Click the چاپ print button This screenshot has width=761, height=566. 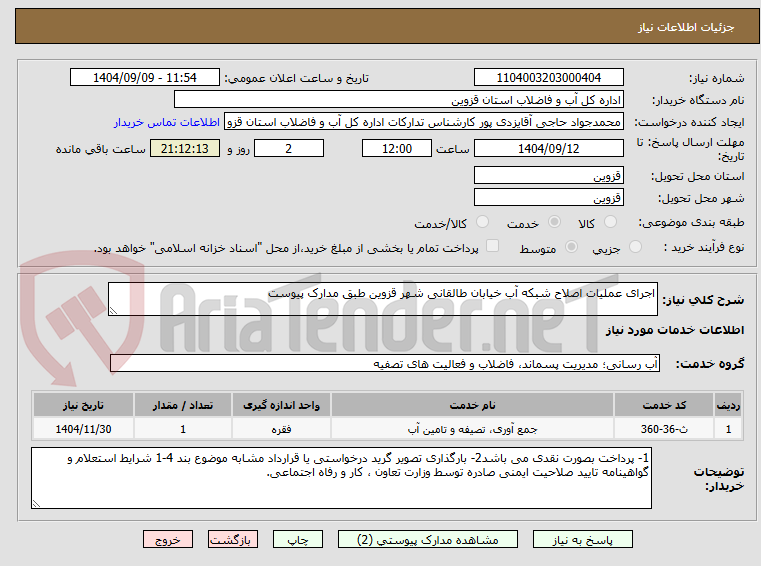(298, 540)
